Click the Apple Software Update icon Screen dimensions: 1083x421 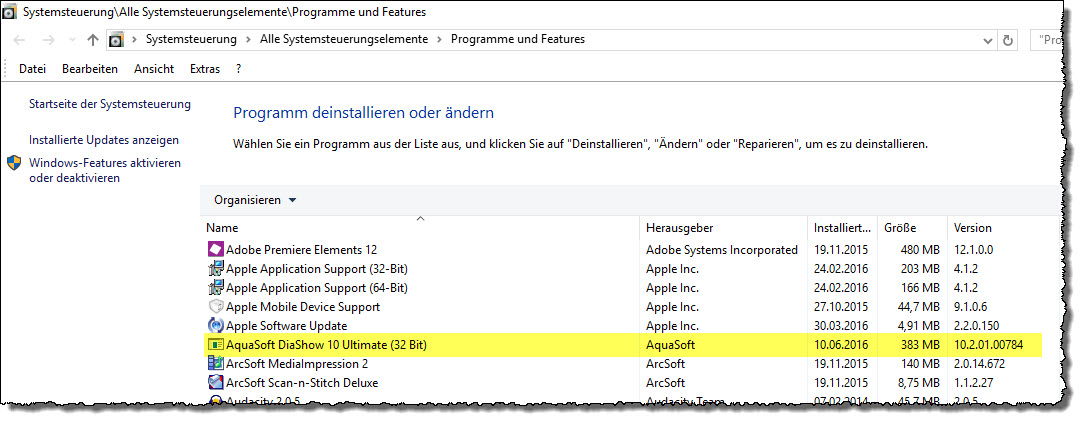coord(215,326)
